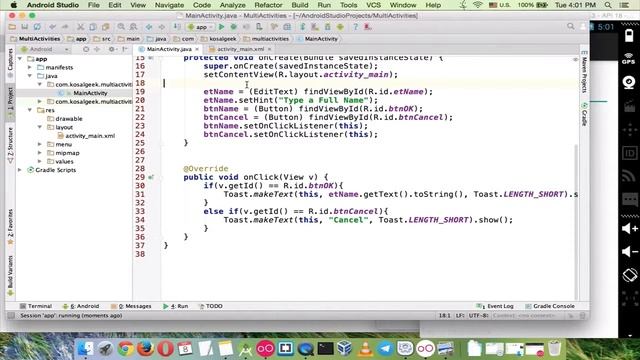The width and height of the screenshot is (640, 360).
Task: Click project panel settings gear icon
Action: coord(111,49)
